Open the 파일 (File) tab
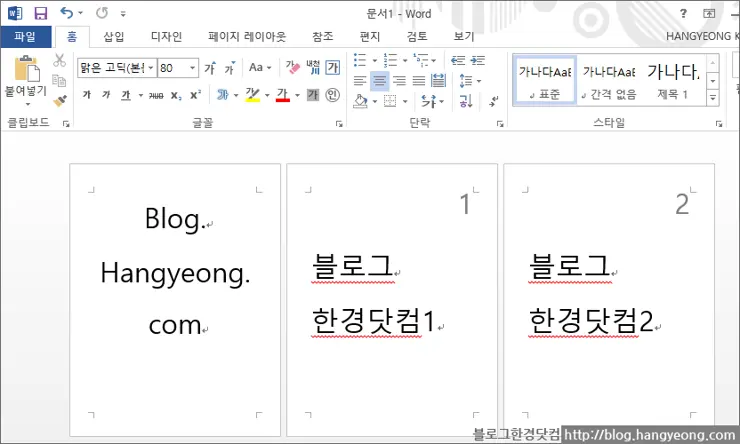 [25, 37]
